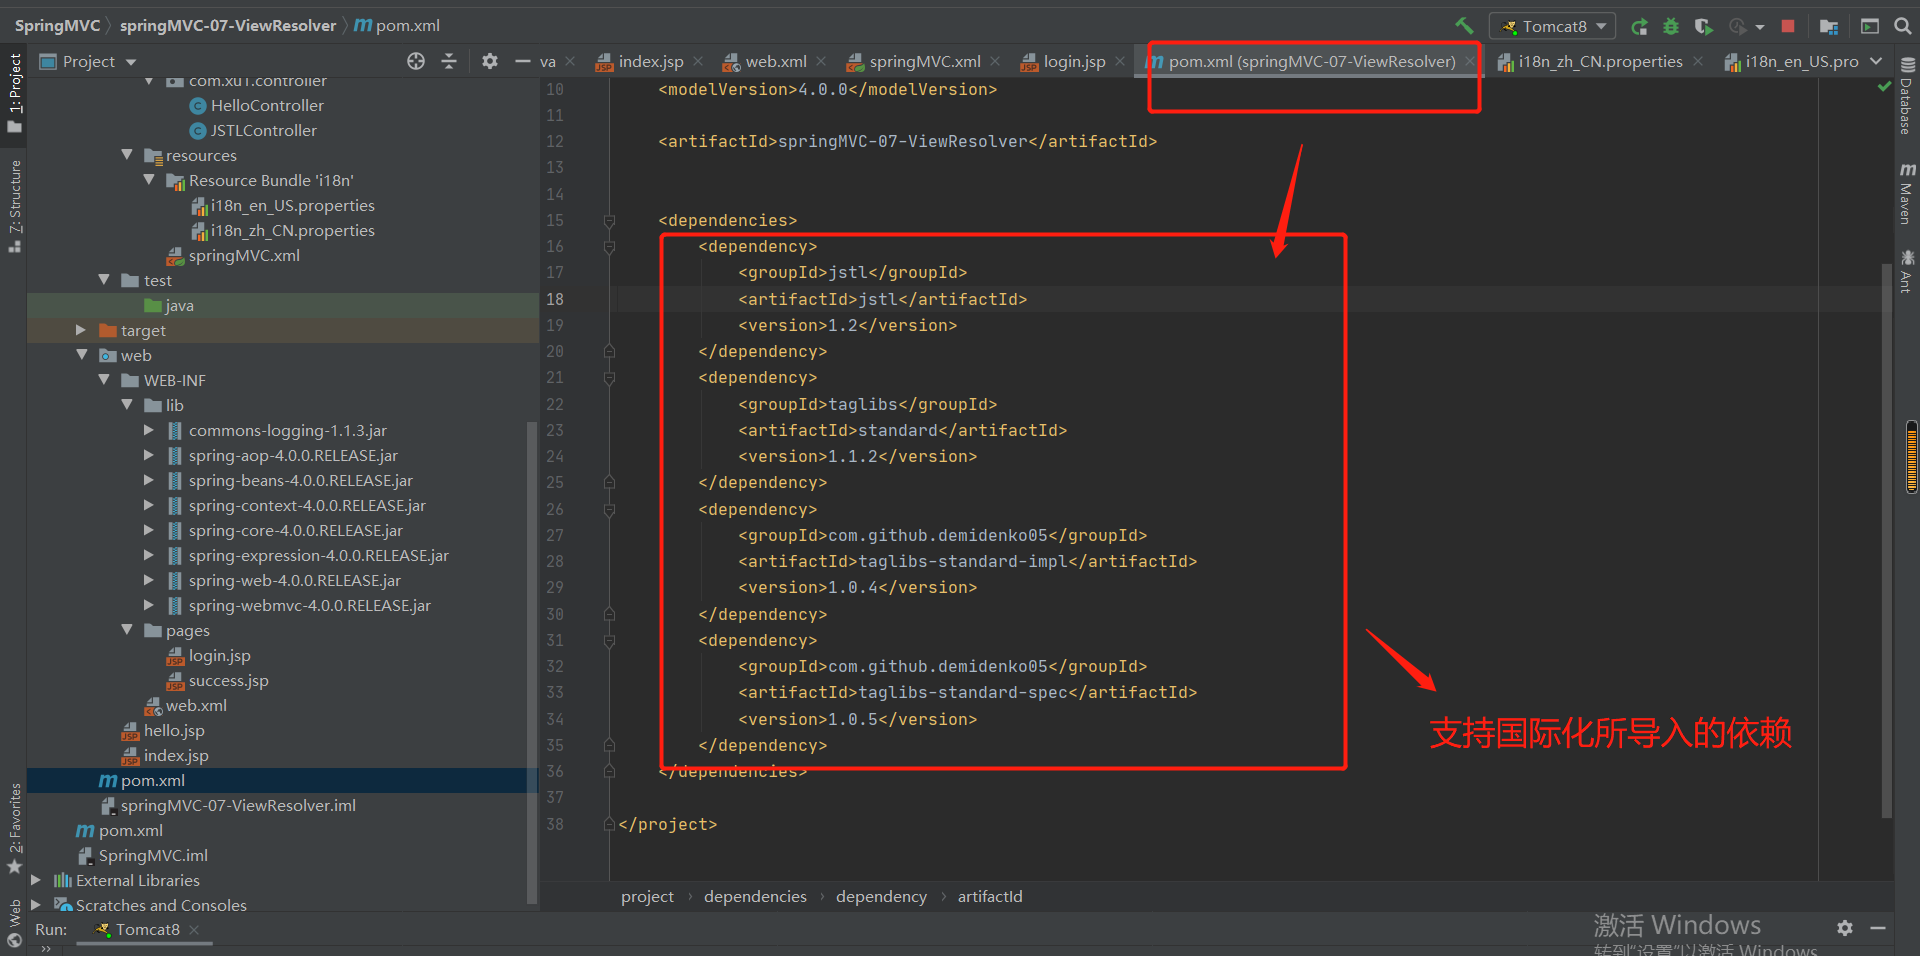1920x956 pixels.
Task: Open i18n_zh_CN.properties in tree
Action: coord(292,230)
